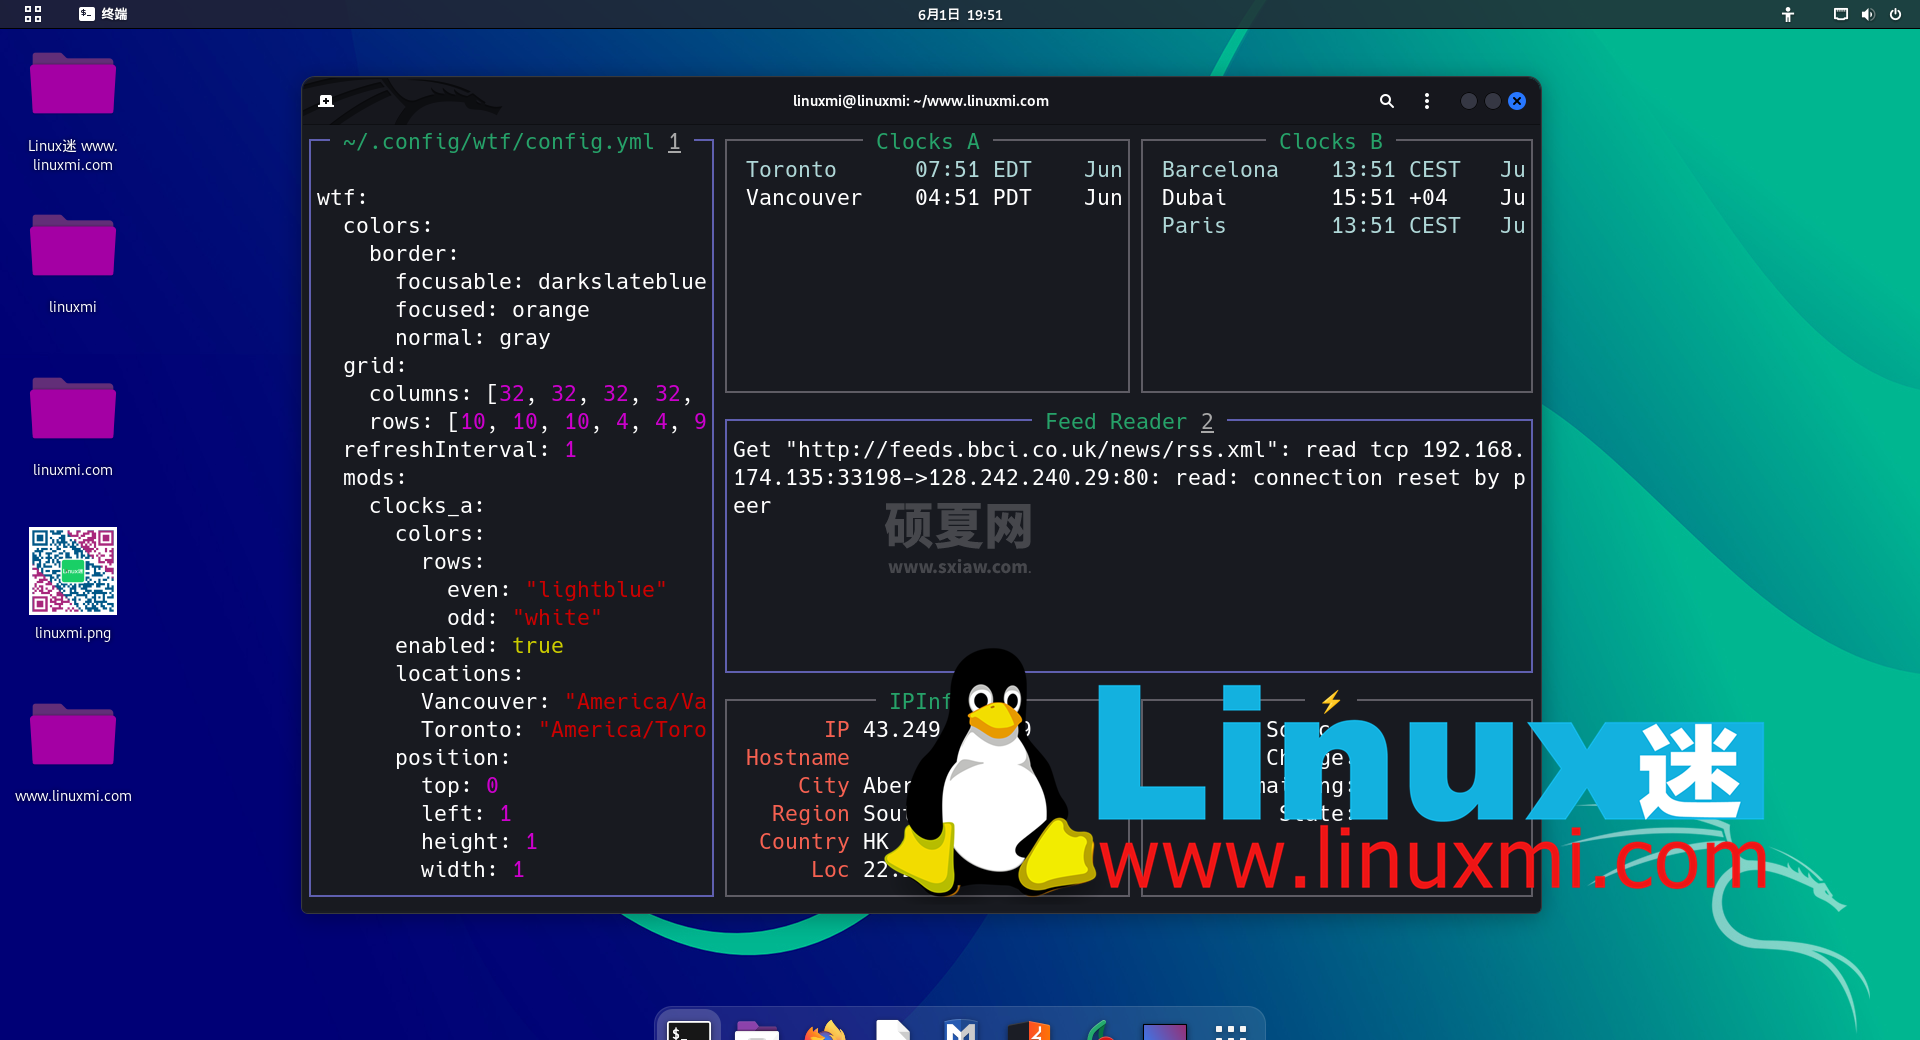Open the clock showing 6月1日 19:51
The width and height of the screenshot is (1920, 1040).
(x=960, y=14)
